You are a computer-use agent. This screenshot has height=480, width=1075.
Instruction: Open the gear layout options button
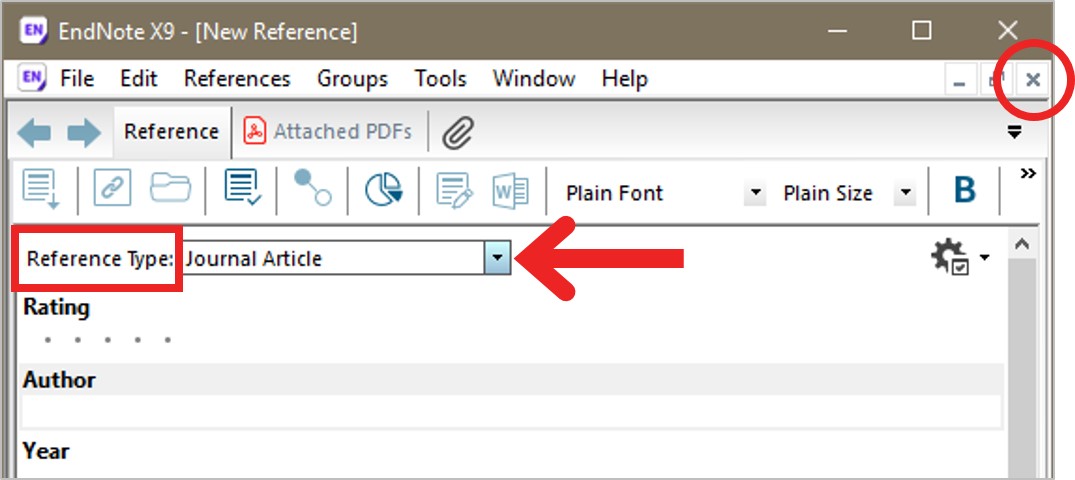tap(961, 258)
